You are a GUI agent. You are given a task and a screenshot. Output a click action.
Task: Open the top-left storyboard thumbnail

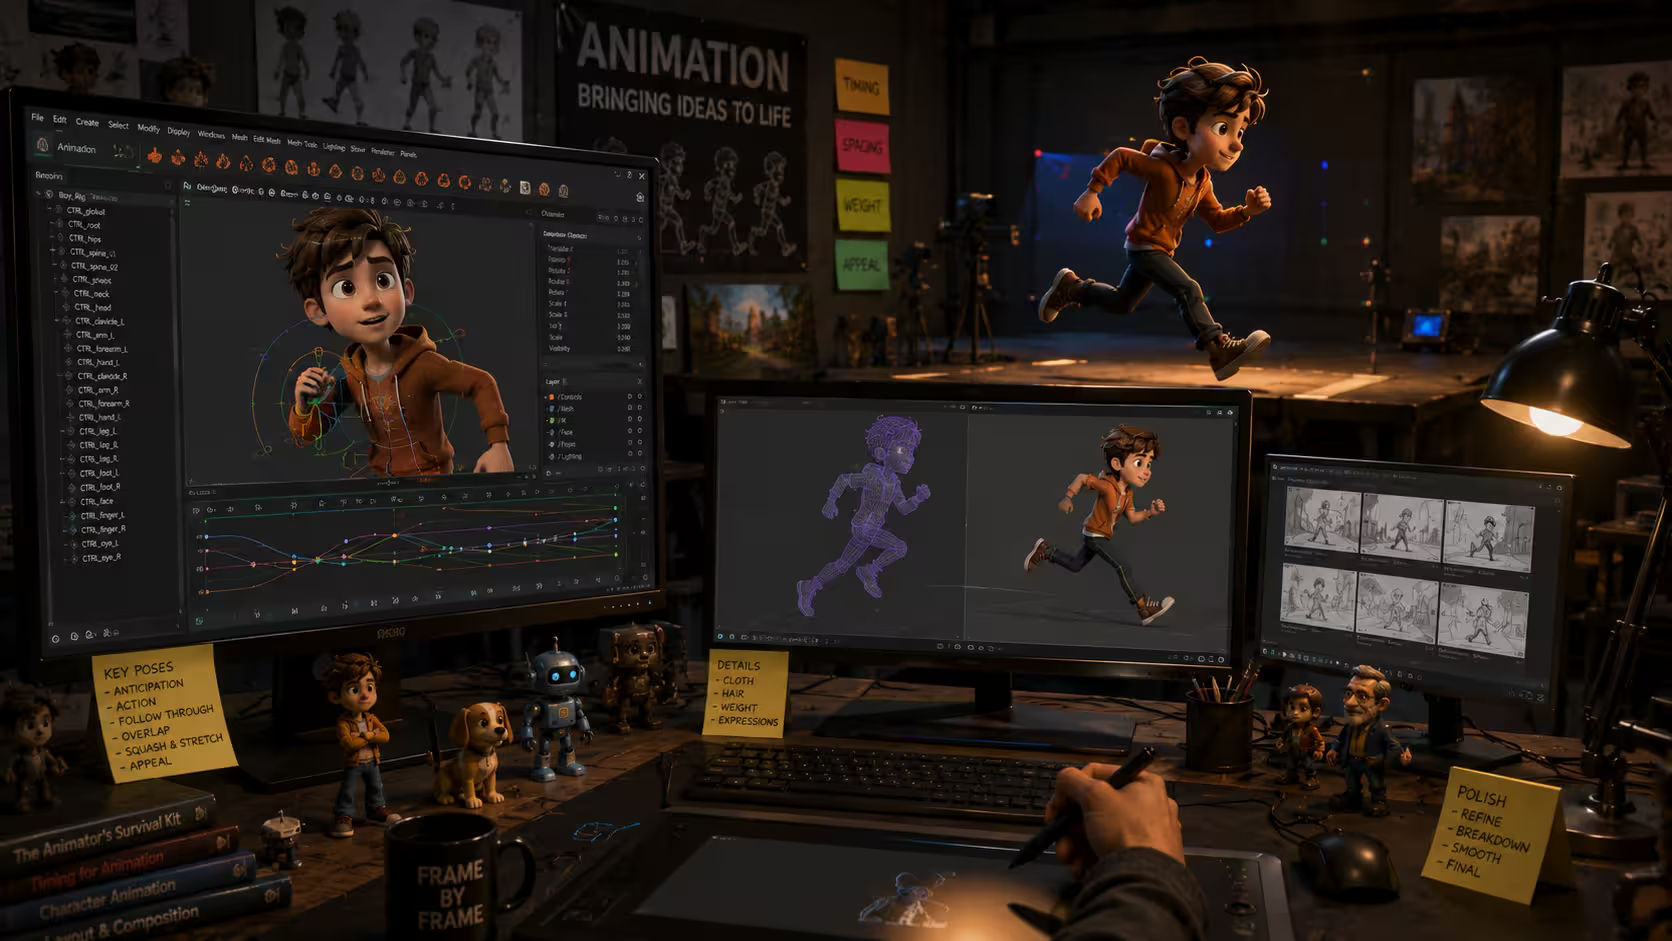tap(1322, 518)
